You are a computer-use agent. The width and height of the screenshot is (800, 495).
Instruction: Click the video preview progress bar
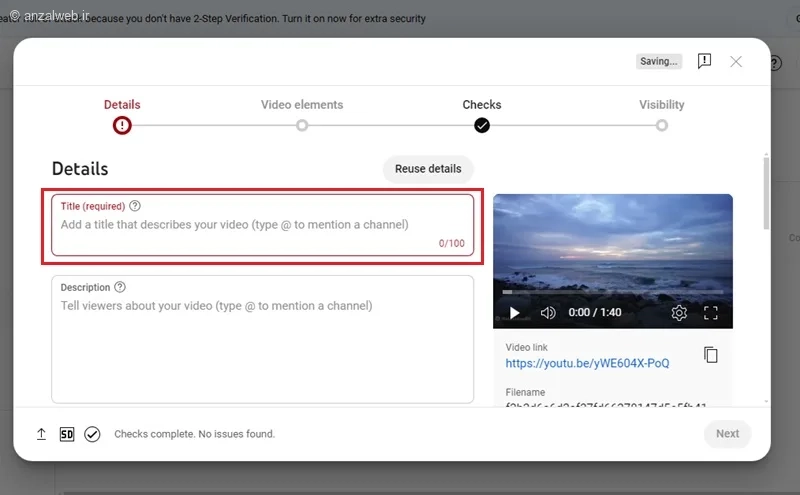613,292
